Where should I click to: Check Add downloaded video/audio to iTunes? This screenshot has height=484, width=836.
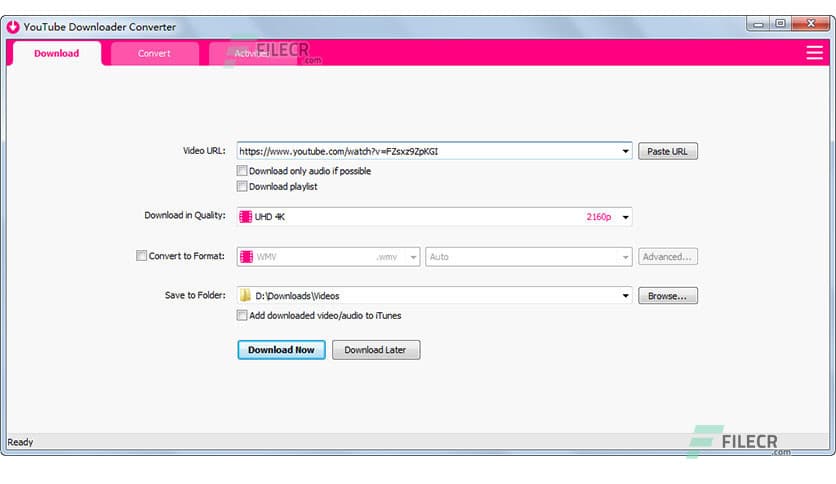pos(242,315)
